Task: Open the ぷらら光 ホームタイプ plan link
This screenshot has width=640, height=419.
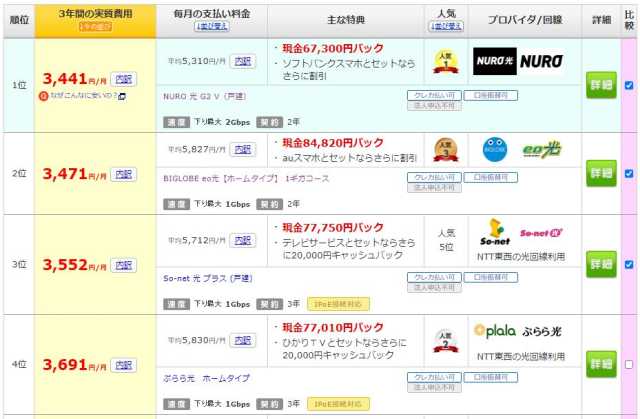Action: 206,378
